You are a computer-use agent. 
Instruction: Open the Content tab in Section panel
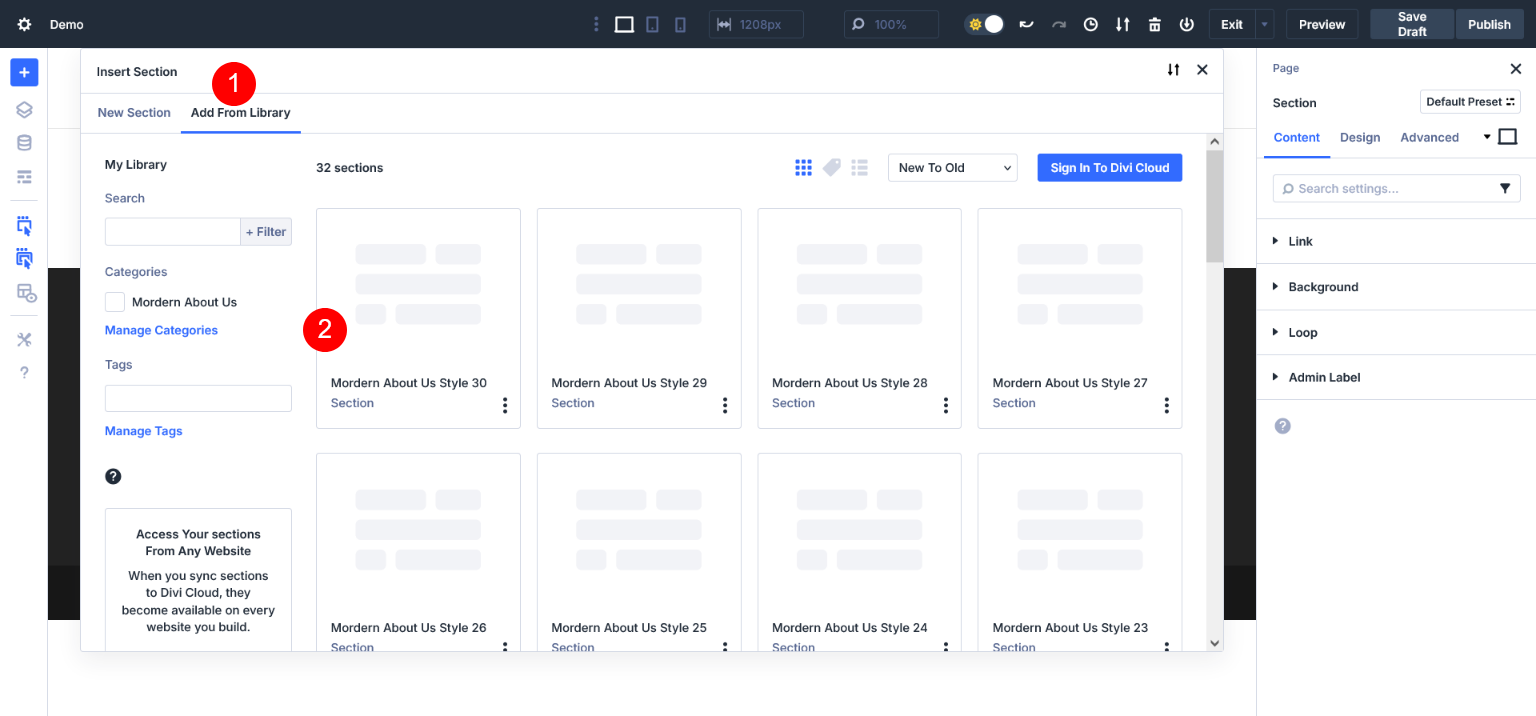coord(1297,137)
